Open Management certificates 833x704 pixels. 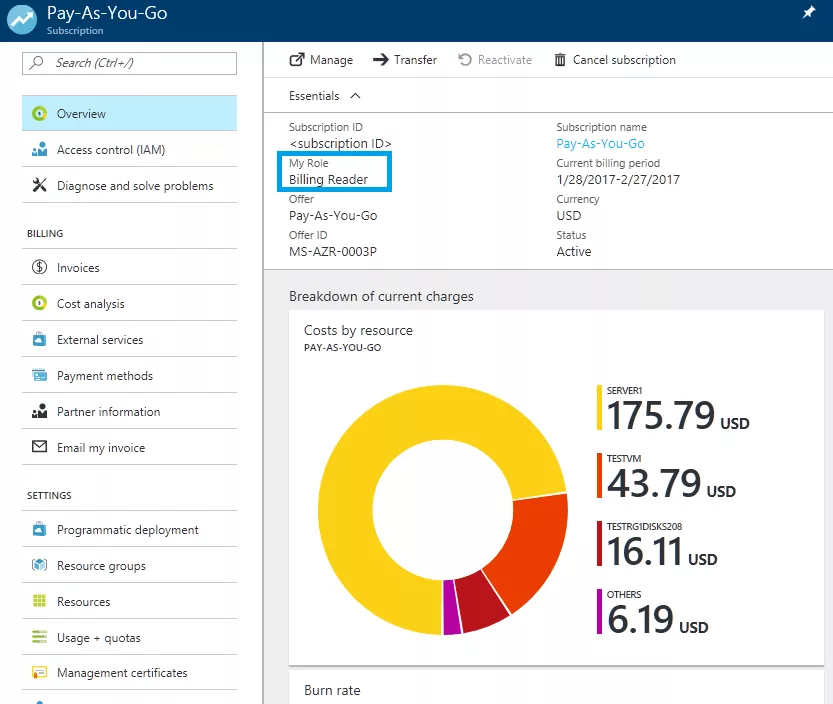coord(129,673)
